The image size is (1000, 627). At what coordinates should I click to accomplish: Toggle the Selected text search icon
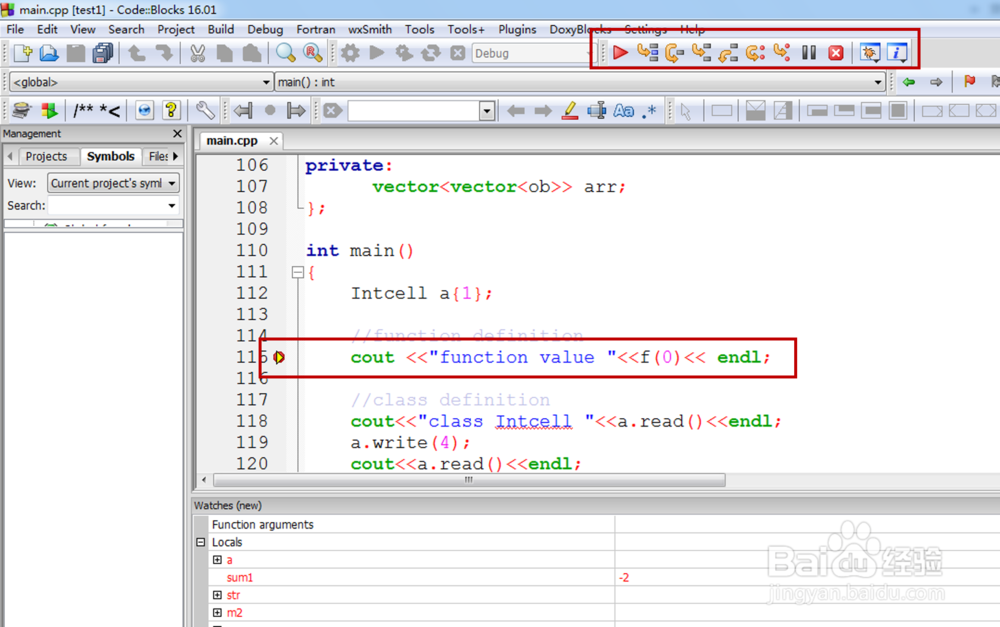coord(597,110)
